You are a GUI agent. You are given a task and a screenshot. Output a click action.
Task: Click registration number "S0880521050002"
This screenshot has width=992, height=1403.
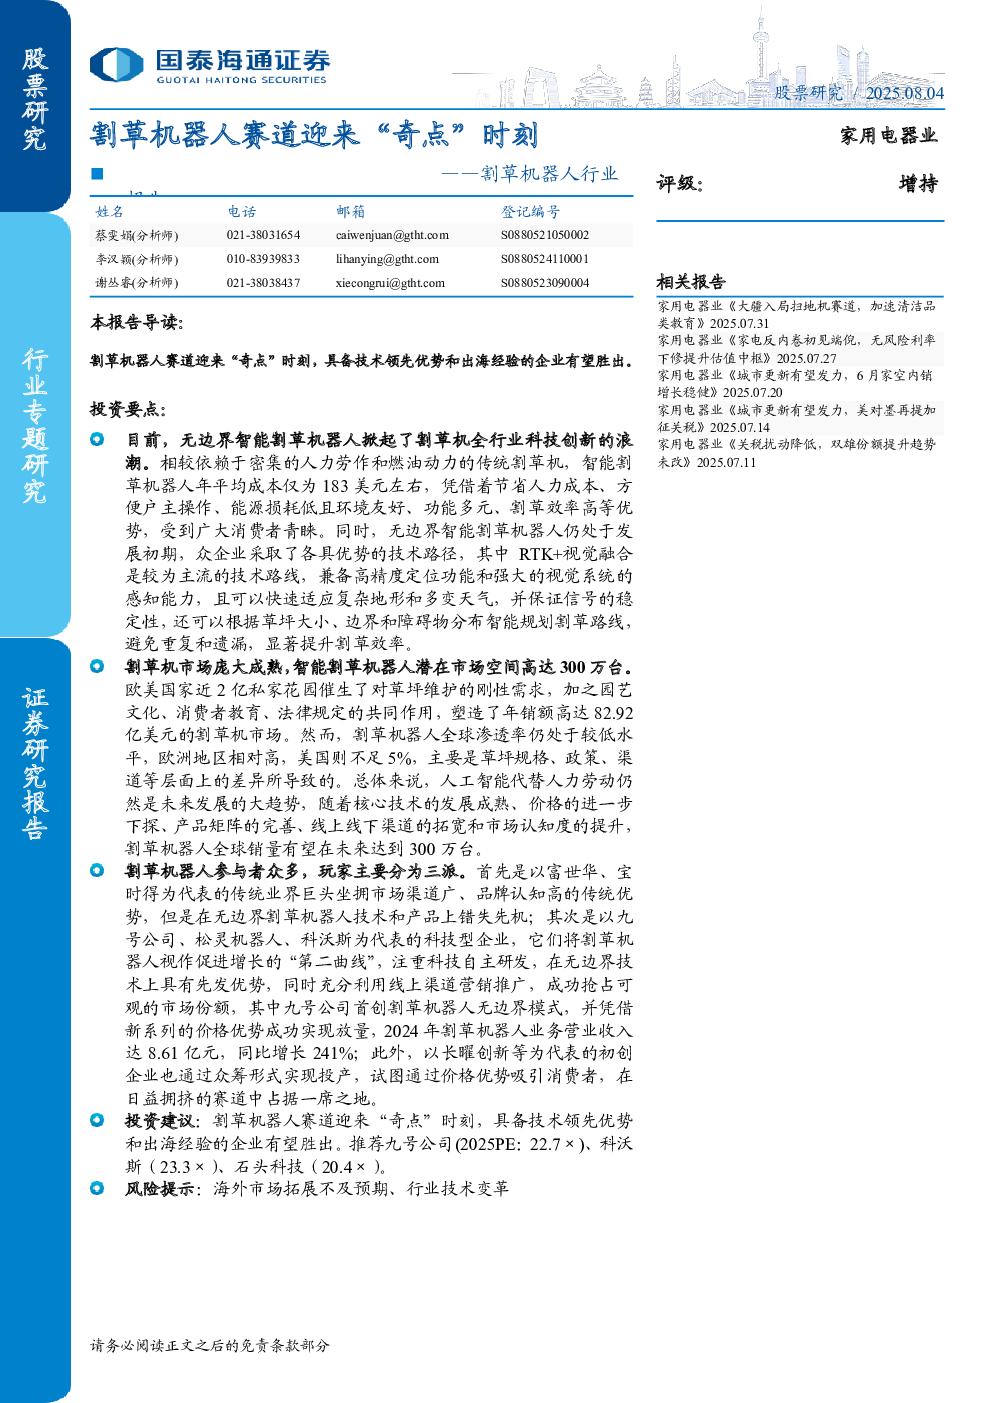(x=545, y=235)
